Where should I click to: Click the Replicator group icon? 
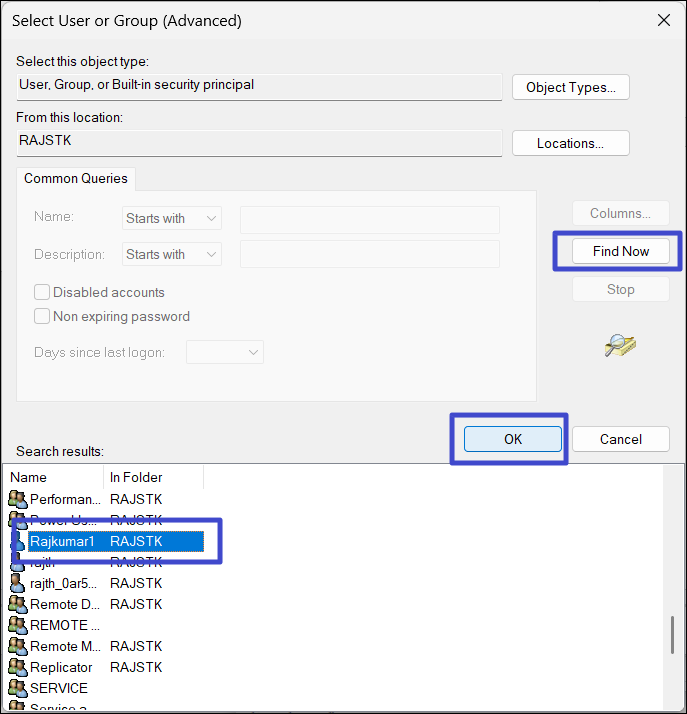pyautogui.click(x=18, y=667)
